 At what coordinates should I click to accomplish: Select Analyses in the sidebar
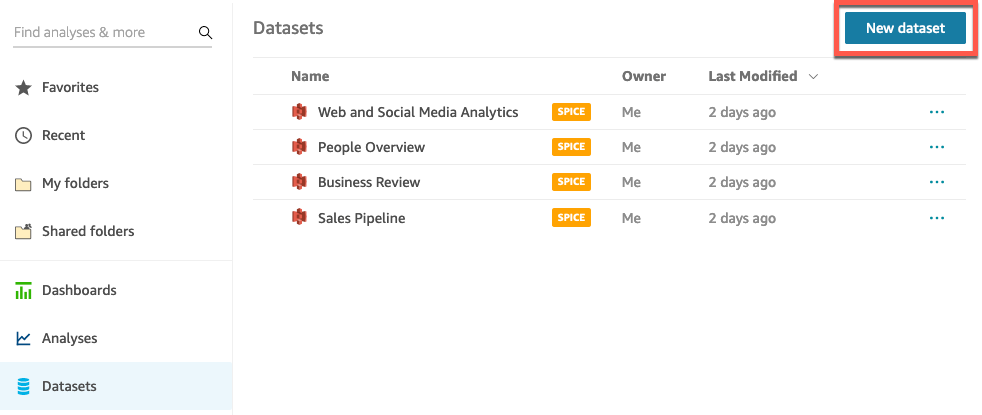[x=69, y=339]
